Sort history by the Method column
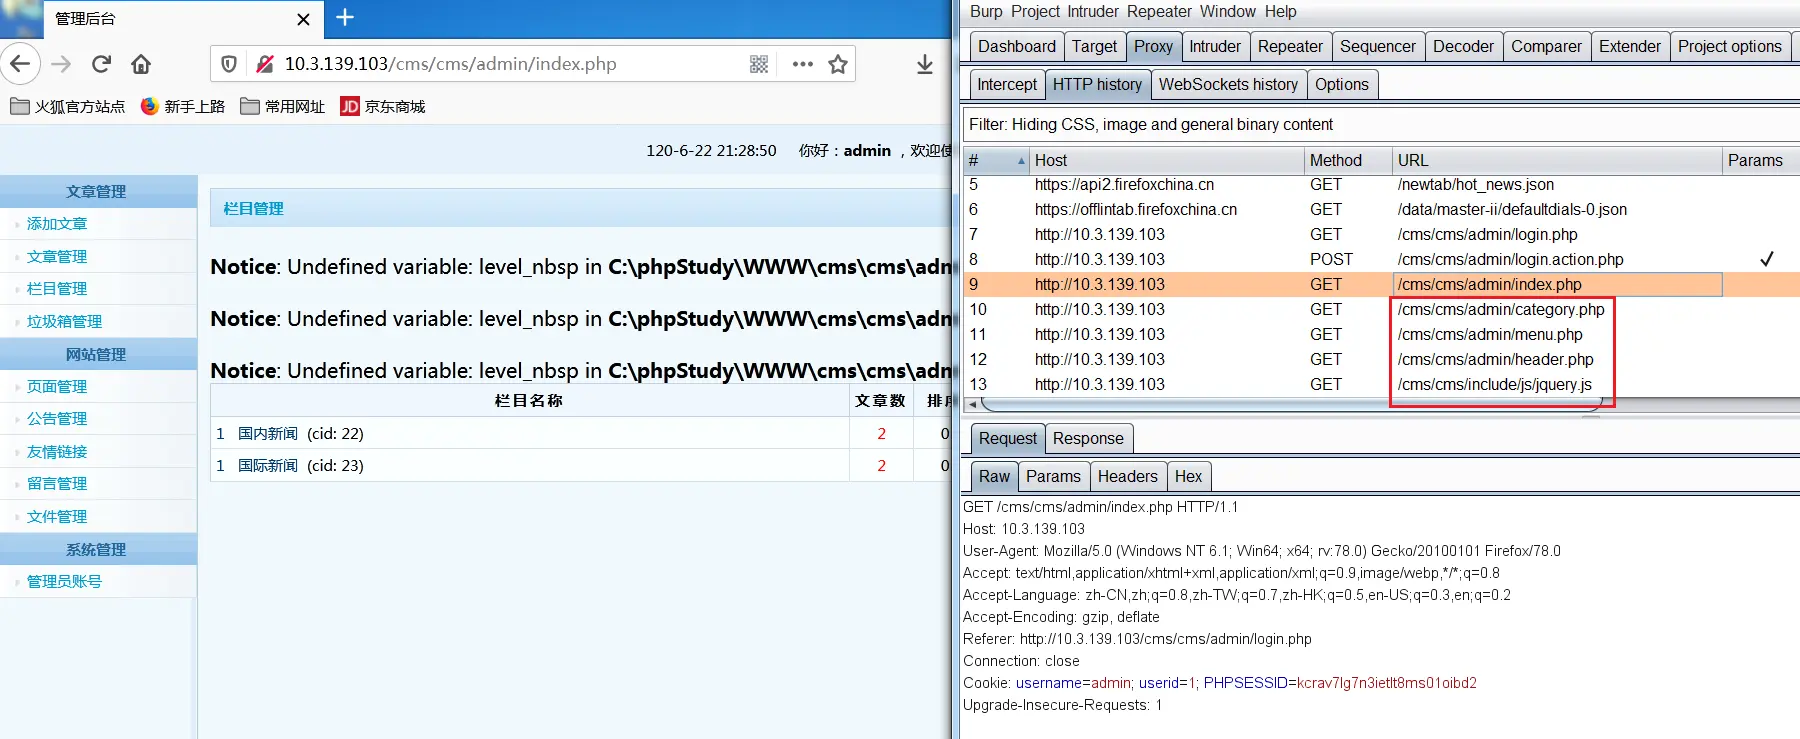 click(1348, 160)
